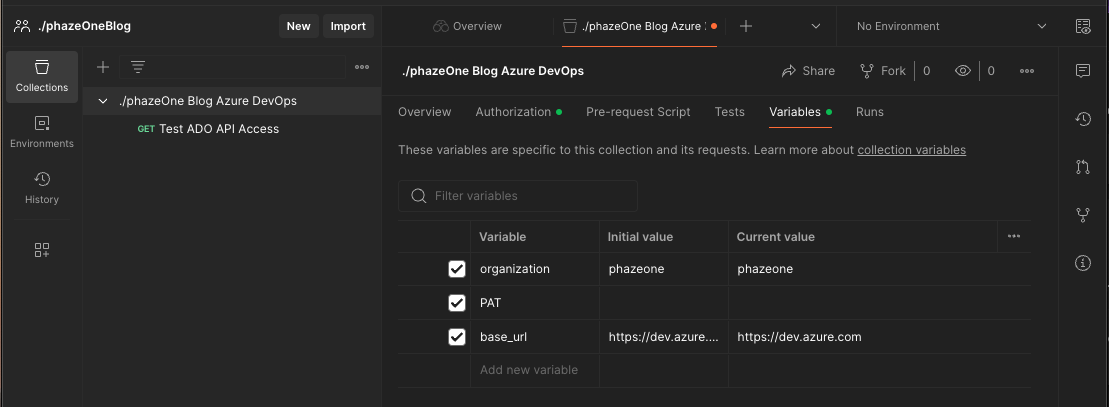The width and height of the screenshot is (1109, 407).
Task: Open the Pre-request Script tab
Action: pyautogui.click(x=638, y=112)
